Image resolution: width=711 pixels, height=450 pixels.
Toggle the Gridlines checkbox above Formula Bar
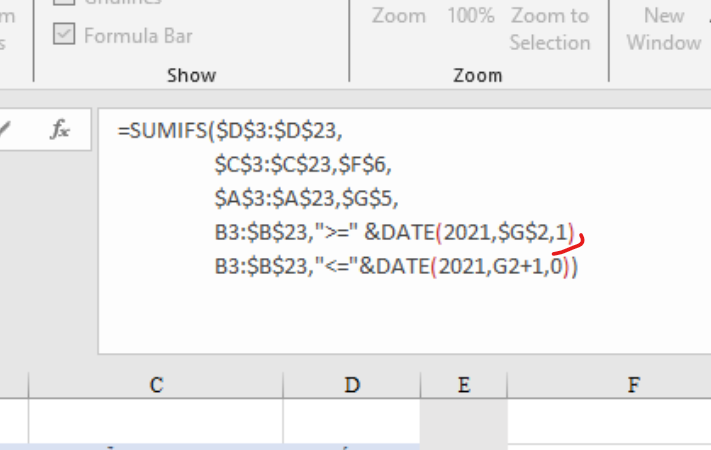click(x=64, y=2)
